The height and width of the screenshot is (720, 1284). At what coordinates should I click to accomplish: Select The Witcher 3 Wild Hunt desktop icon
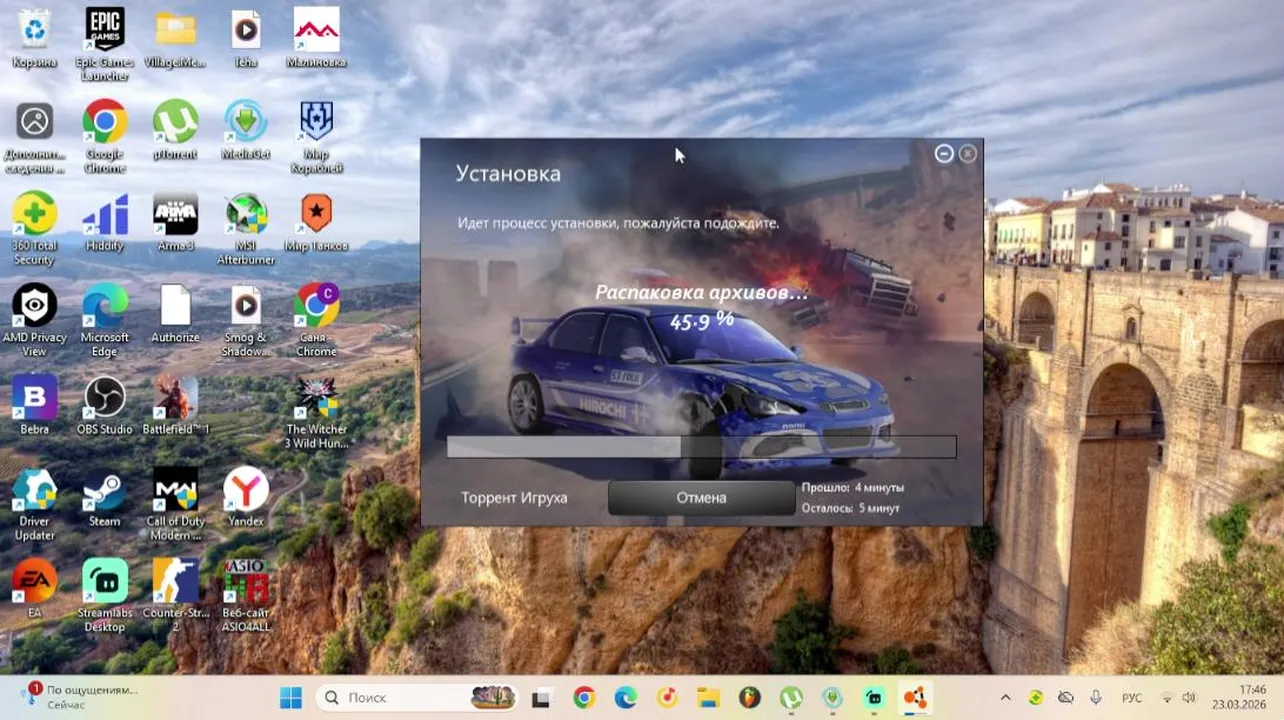pyautogui.click(x=317, y=412)
